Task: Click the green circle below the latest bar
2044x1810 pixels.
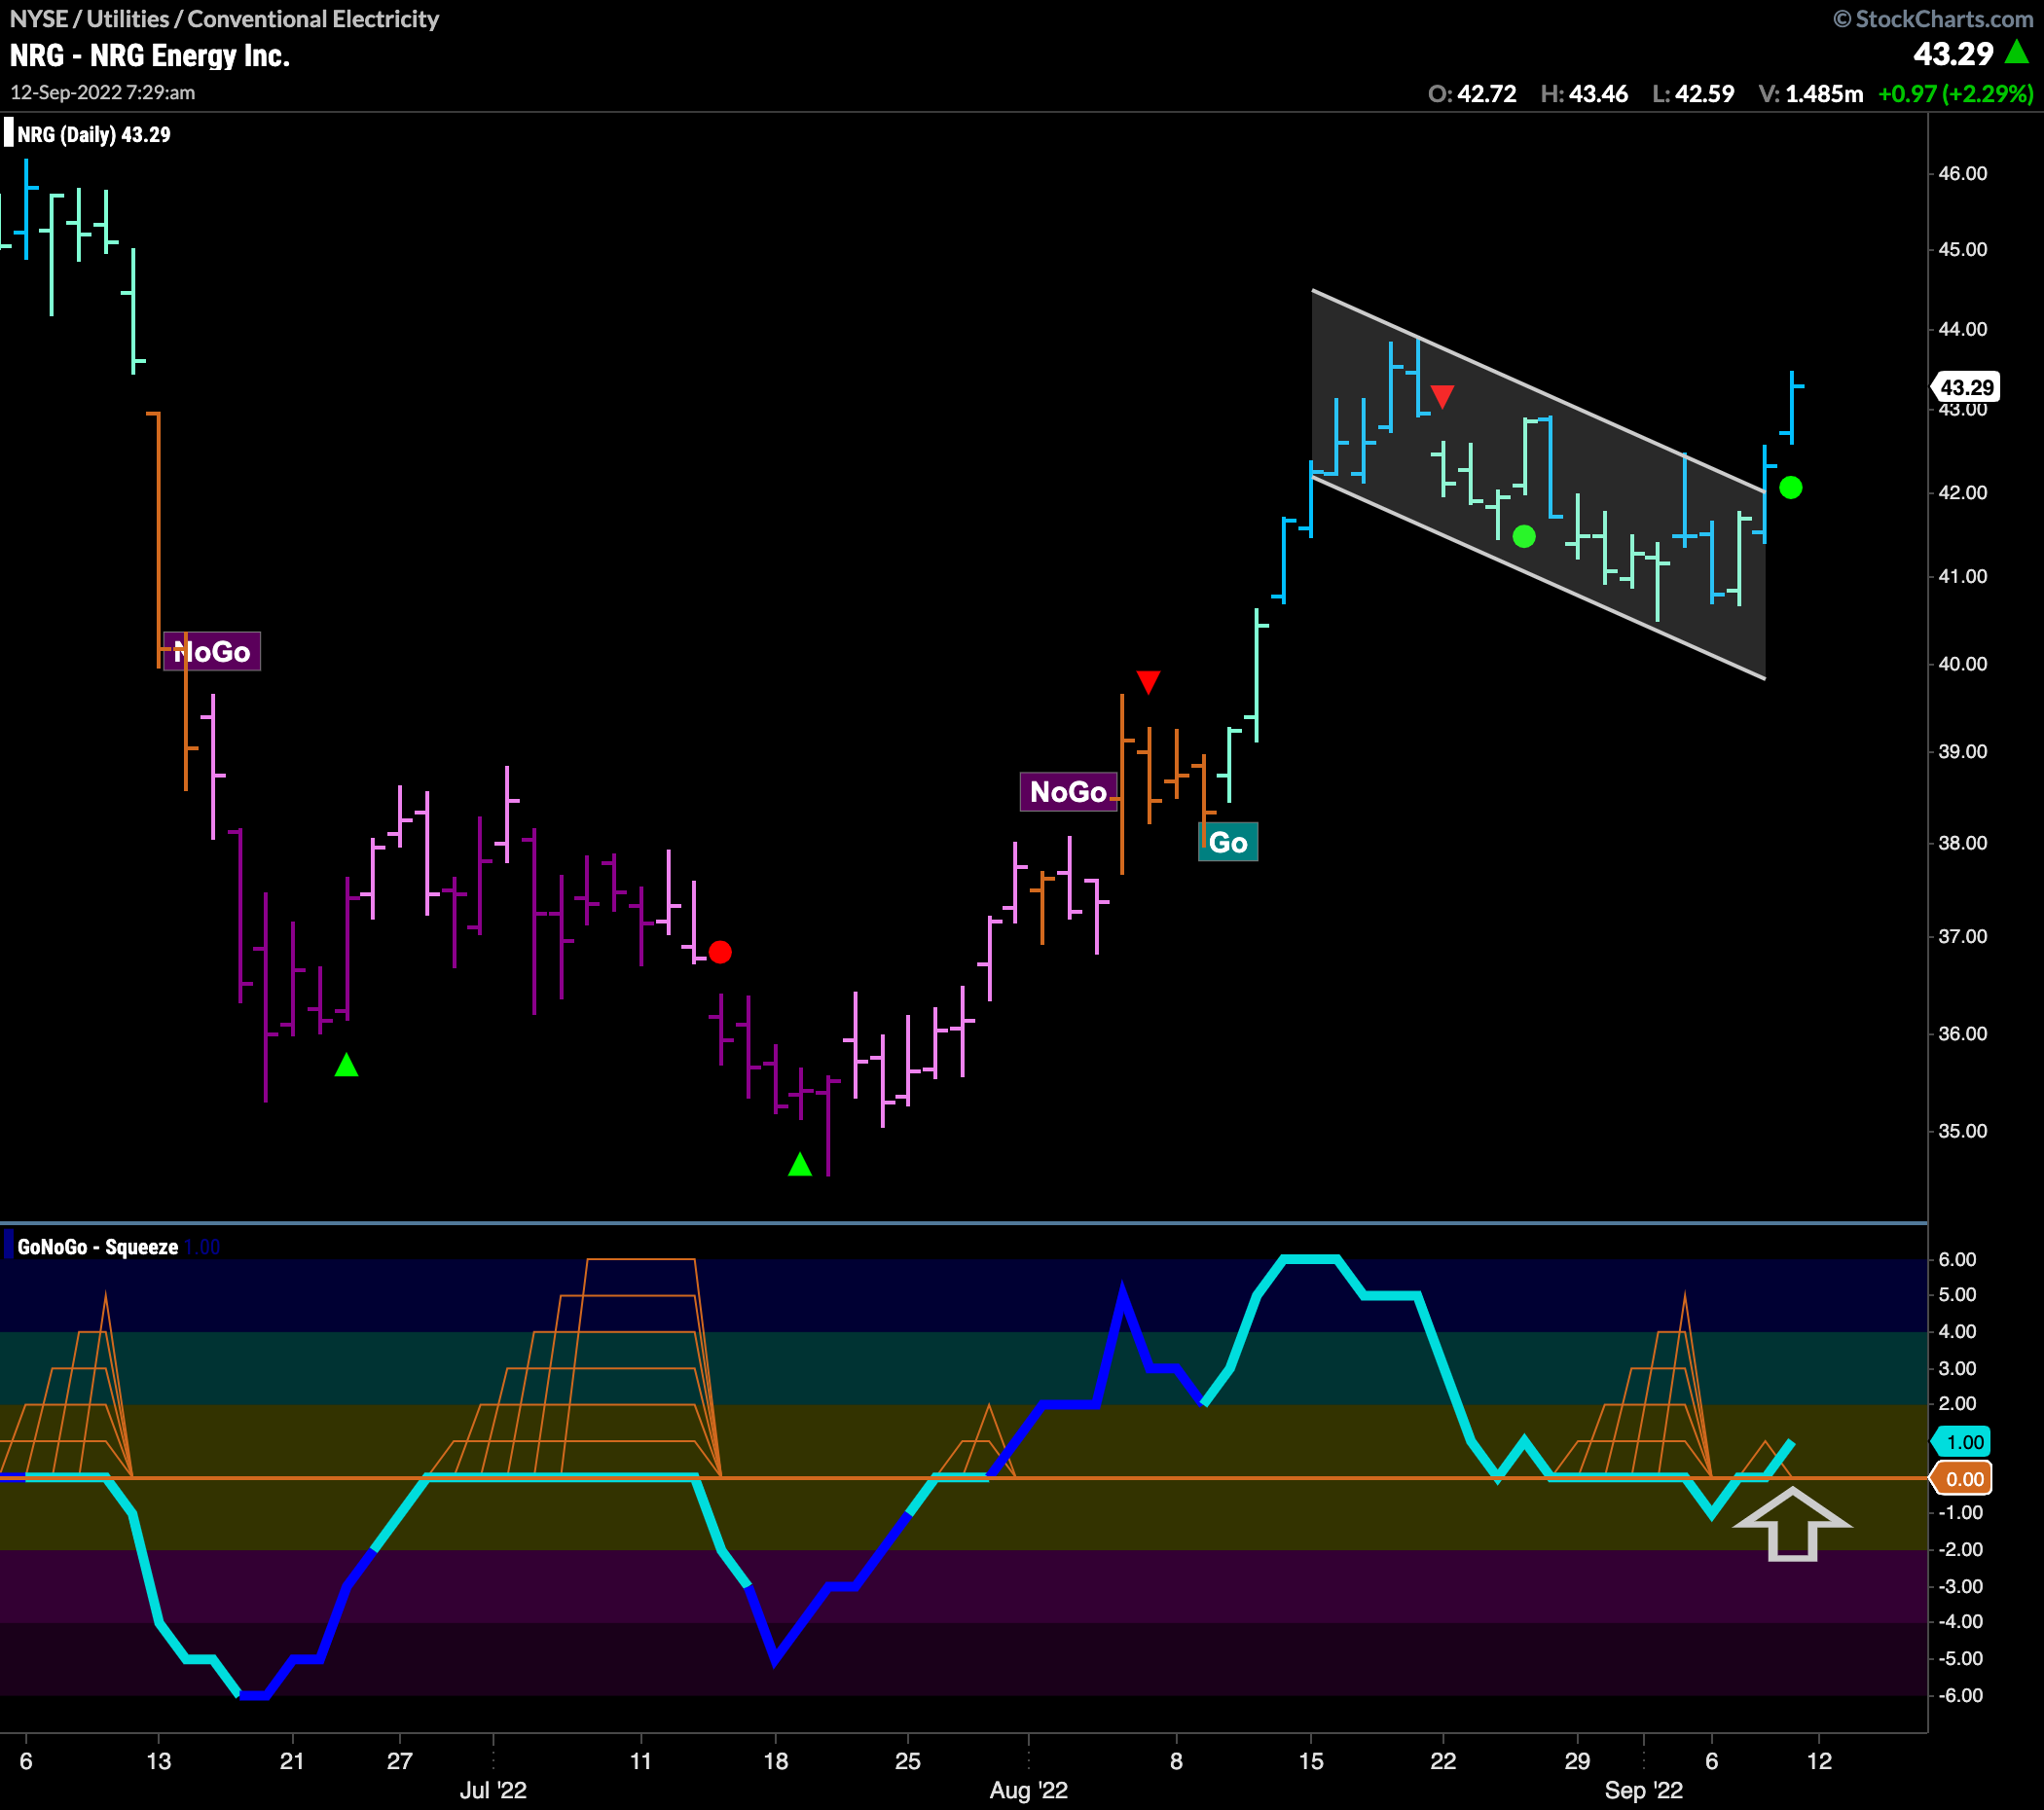Action: (1791, 488)
